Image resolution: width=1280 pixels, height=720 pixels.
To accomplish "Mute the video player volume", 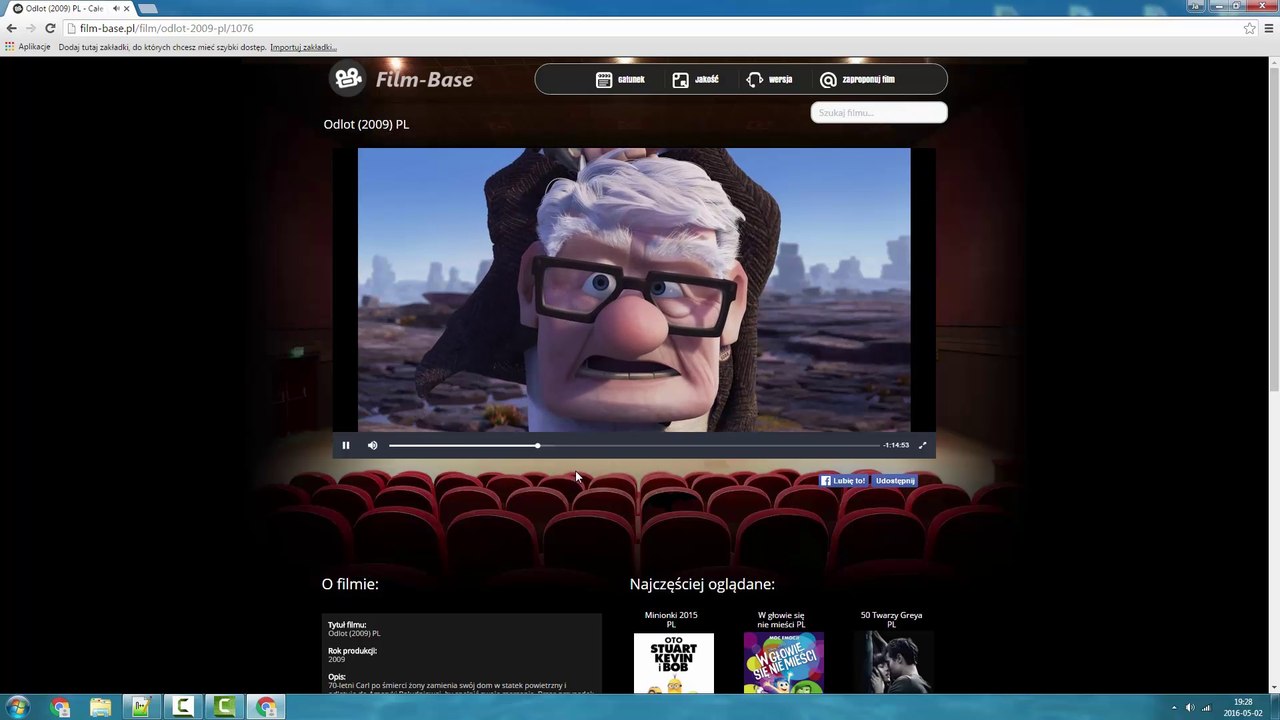I will point(372,445).
